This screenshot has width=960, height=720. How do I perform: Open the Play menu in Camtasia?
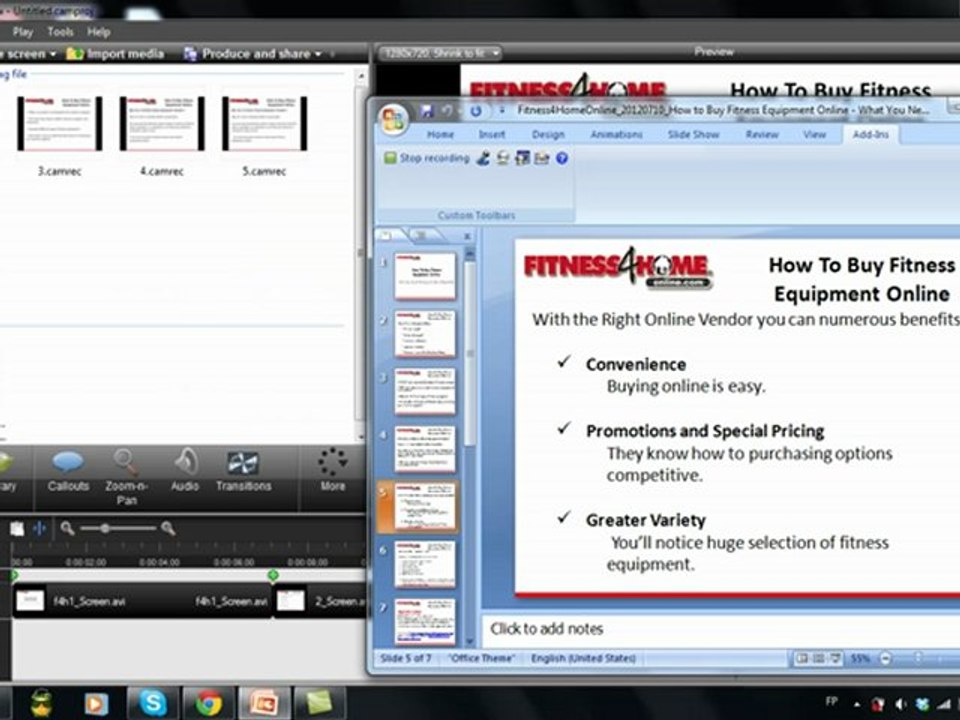point(23,32)
